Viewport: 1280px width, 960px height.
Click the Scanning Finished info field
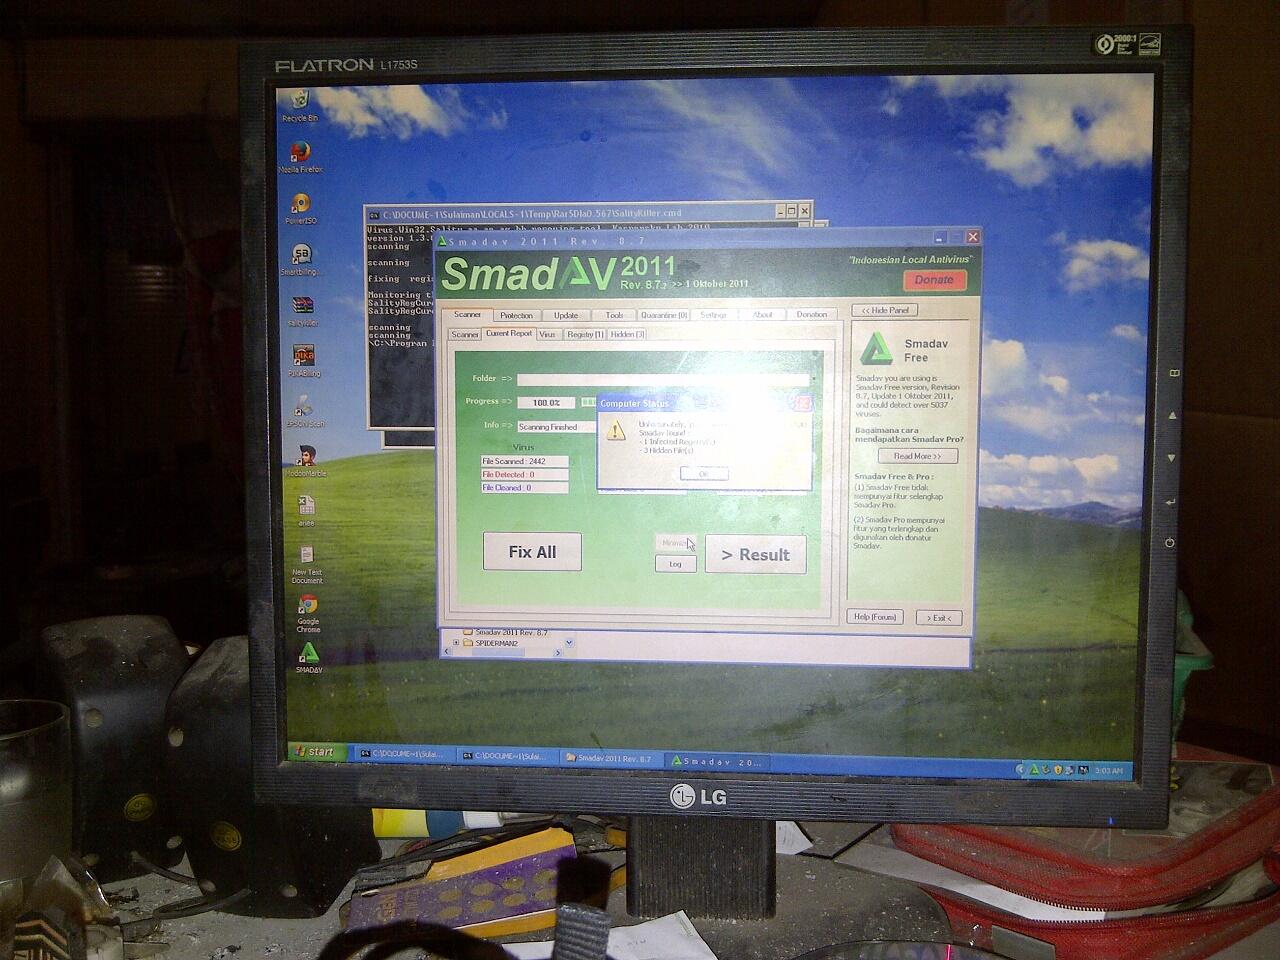[557, 427]
